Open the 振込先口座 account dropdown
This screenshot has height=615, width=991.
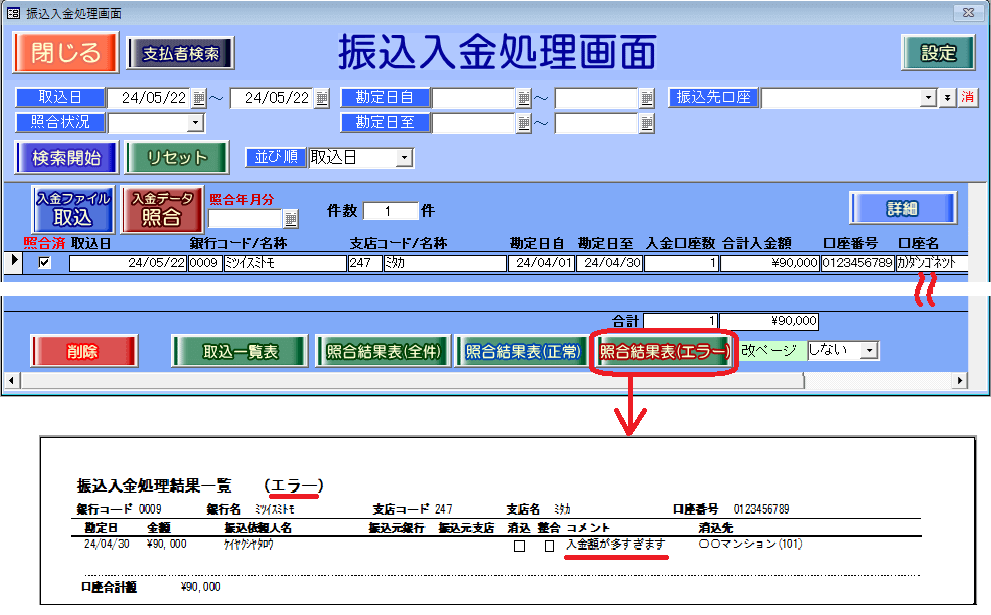[929, 98]
